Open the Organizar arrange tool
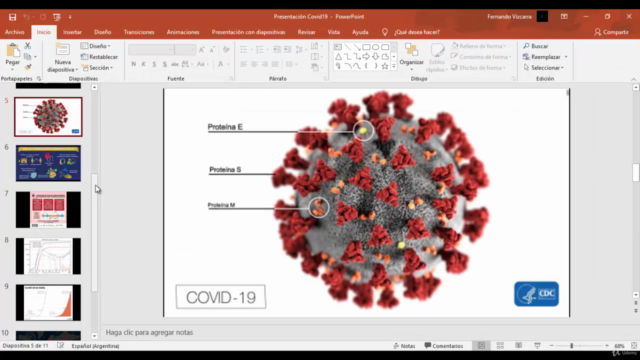The image size is (640, 360). click(411, 56)
